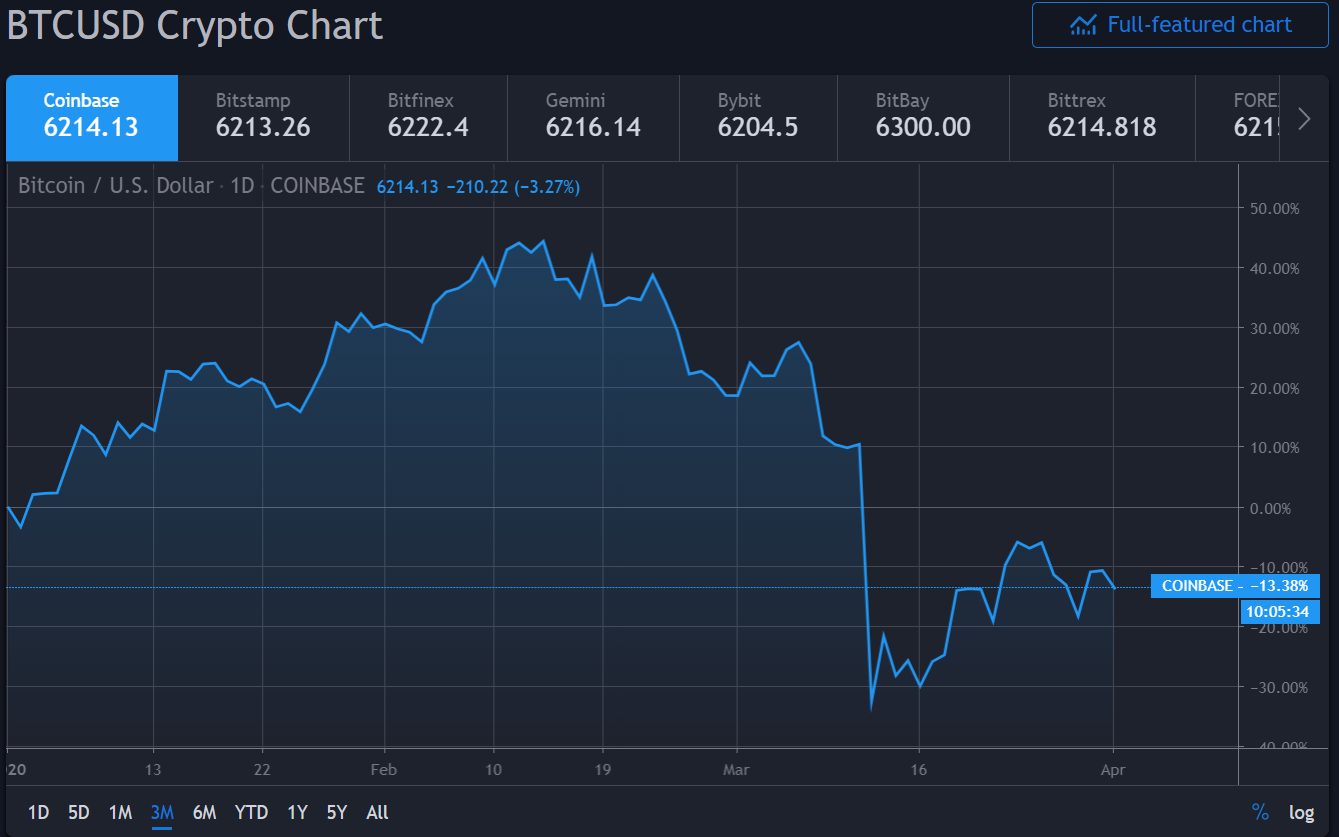Select the Bitstamp exchange tab

(263, 118)
